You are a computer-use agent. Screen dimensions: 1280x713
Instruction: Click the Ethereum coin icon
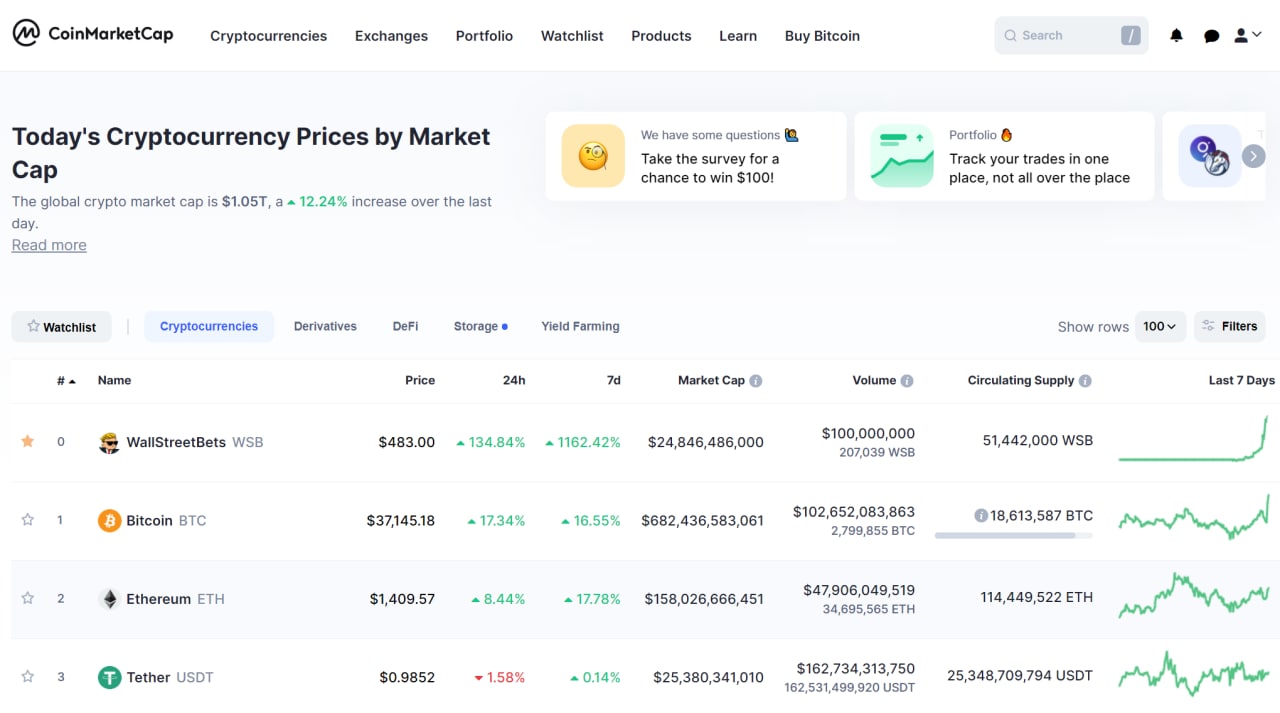[109, 599]
